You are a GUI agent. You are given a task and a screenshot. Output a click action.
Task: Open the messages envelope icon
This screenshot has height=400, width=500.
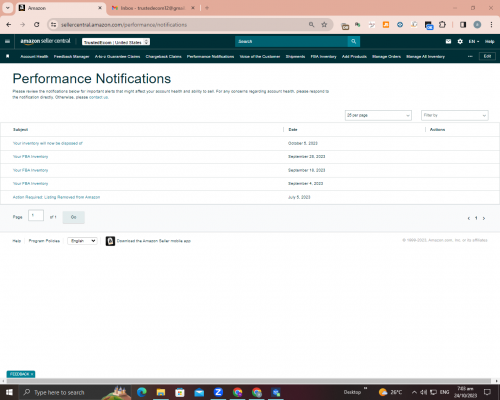pyautogui.click(x=448, y=41)
